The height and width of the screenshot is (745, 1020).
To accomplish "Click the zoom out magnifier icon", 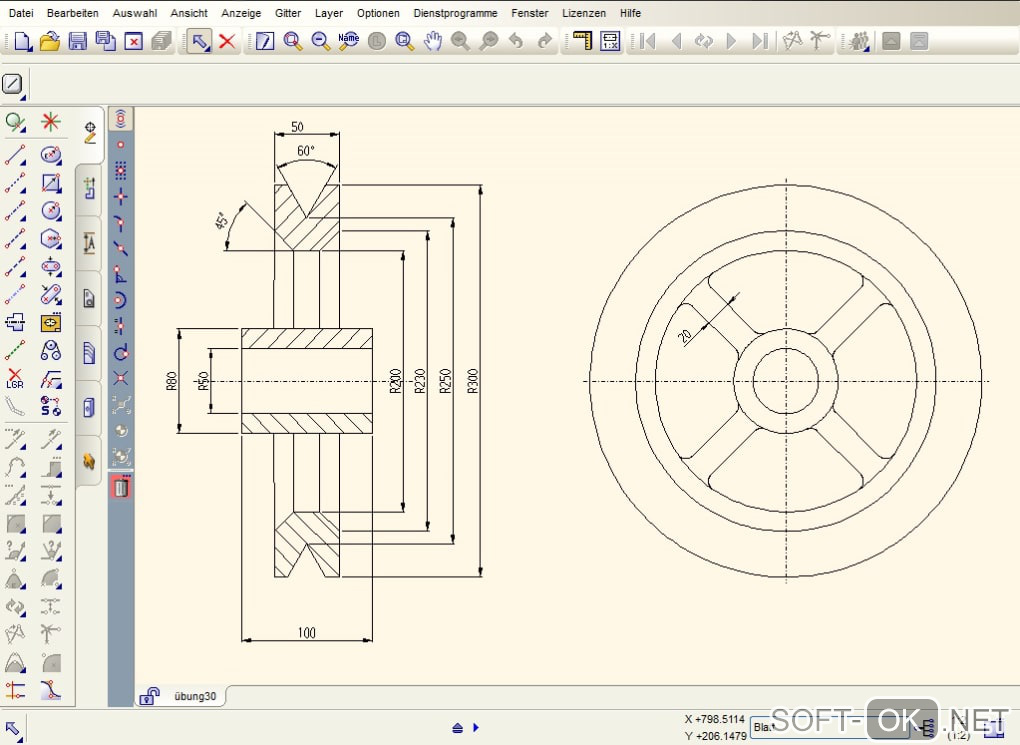I will [x=321, y=41].
